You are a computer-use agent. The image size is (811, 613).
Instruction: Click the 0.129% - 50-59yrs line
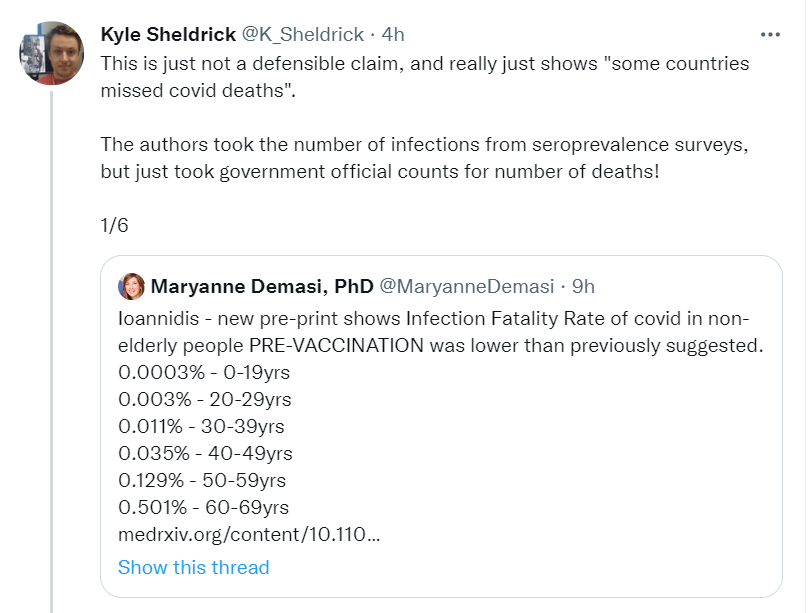pyautogui.click(x=204, y=480)
